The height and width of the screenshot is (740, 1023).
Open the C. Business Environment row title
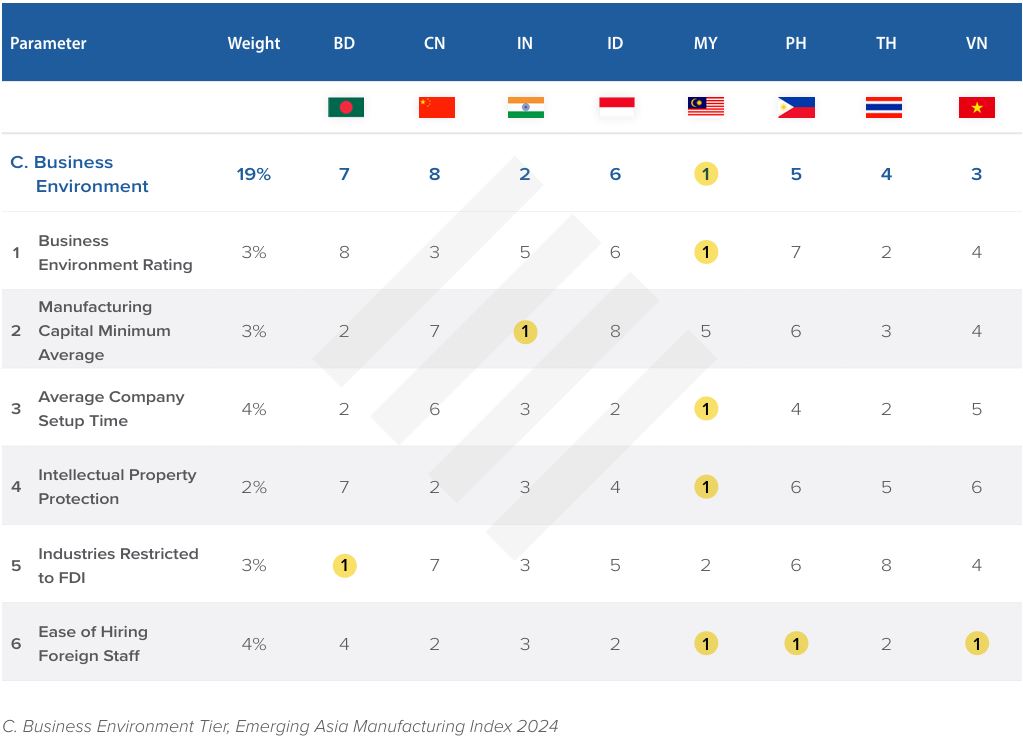coord(79,174)
